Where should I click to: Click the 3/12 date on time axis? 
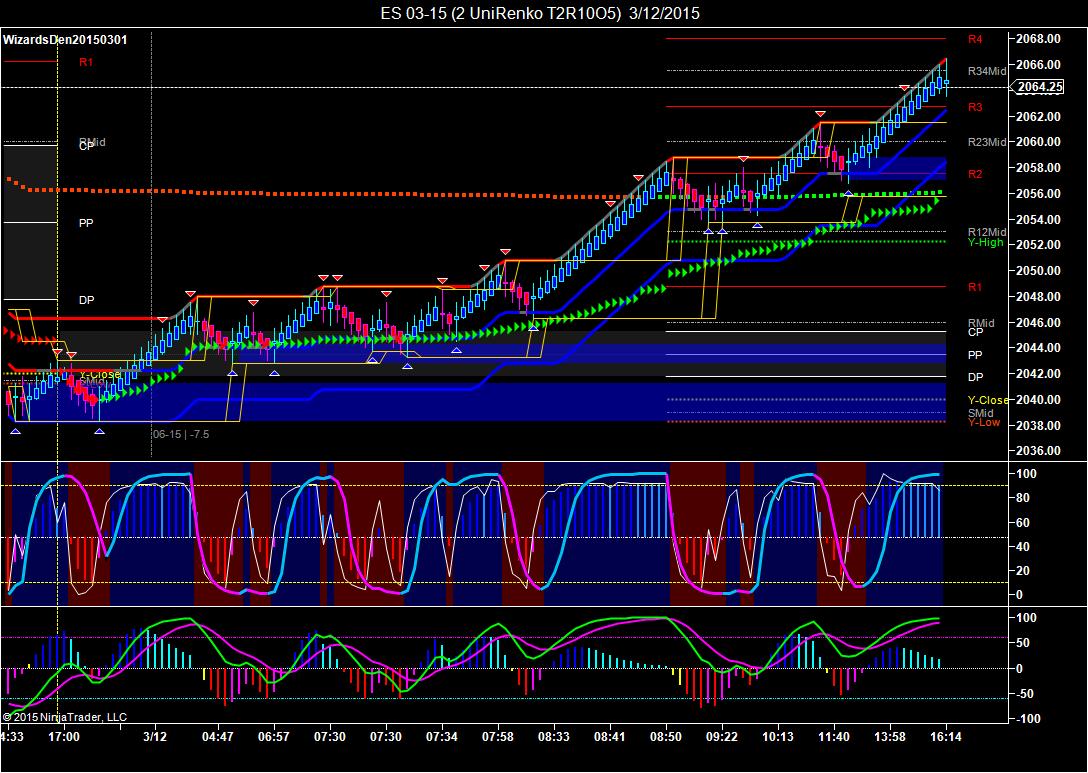tap(155, 737)
